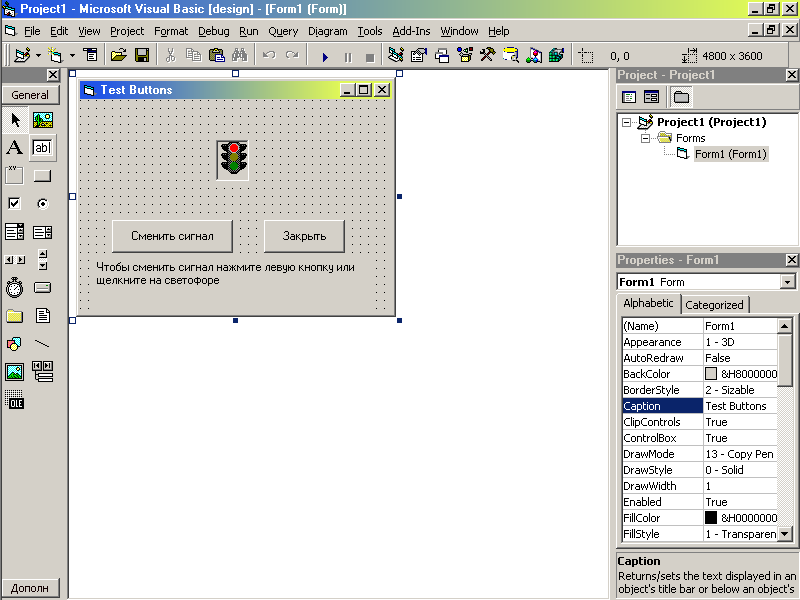Click the Save Project toolbar icon
800x600 pixels.
coord(142,55)
